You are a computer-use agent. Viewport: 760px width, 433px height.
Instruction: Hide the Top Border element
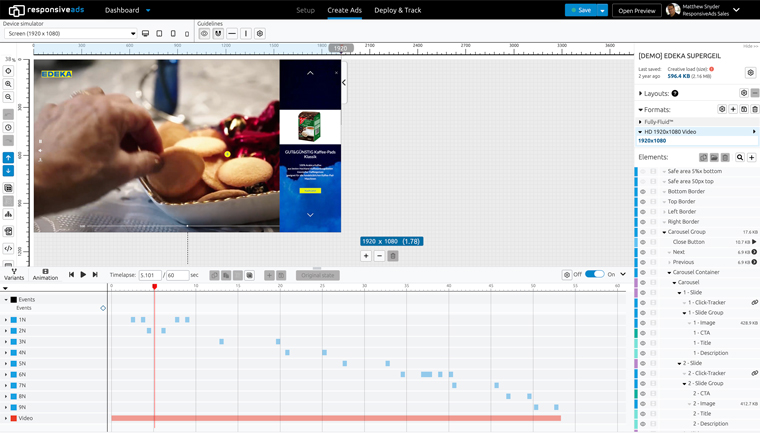(x=643, y=202)
